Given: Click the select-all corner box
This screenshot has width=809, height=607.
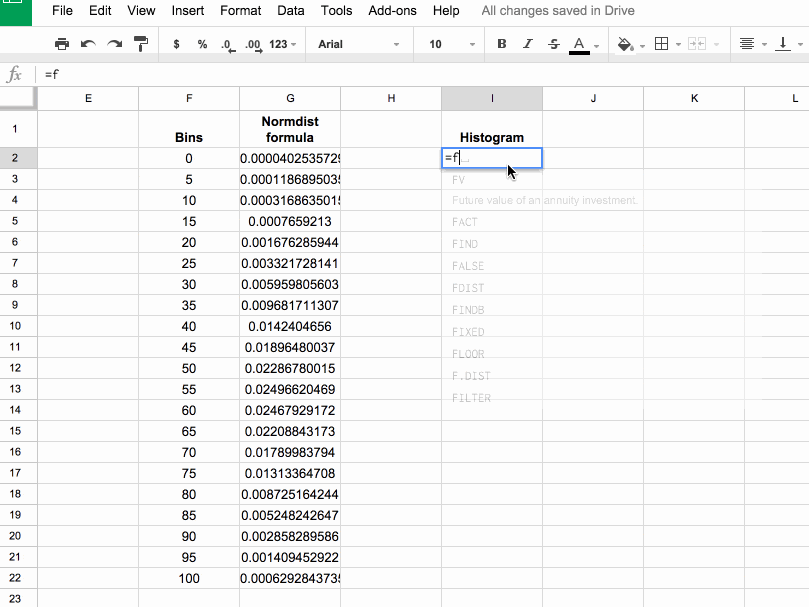Looking at the screenshot, I should (18, 98).
